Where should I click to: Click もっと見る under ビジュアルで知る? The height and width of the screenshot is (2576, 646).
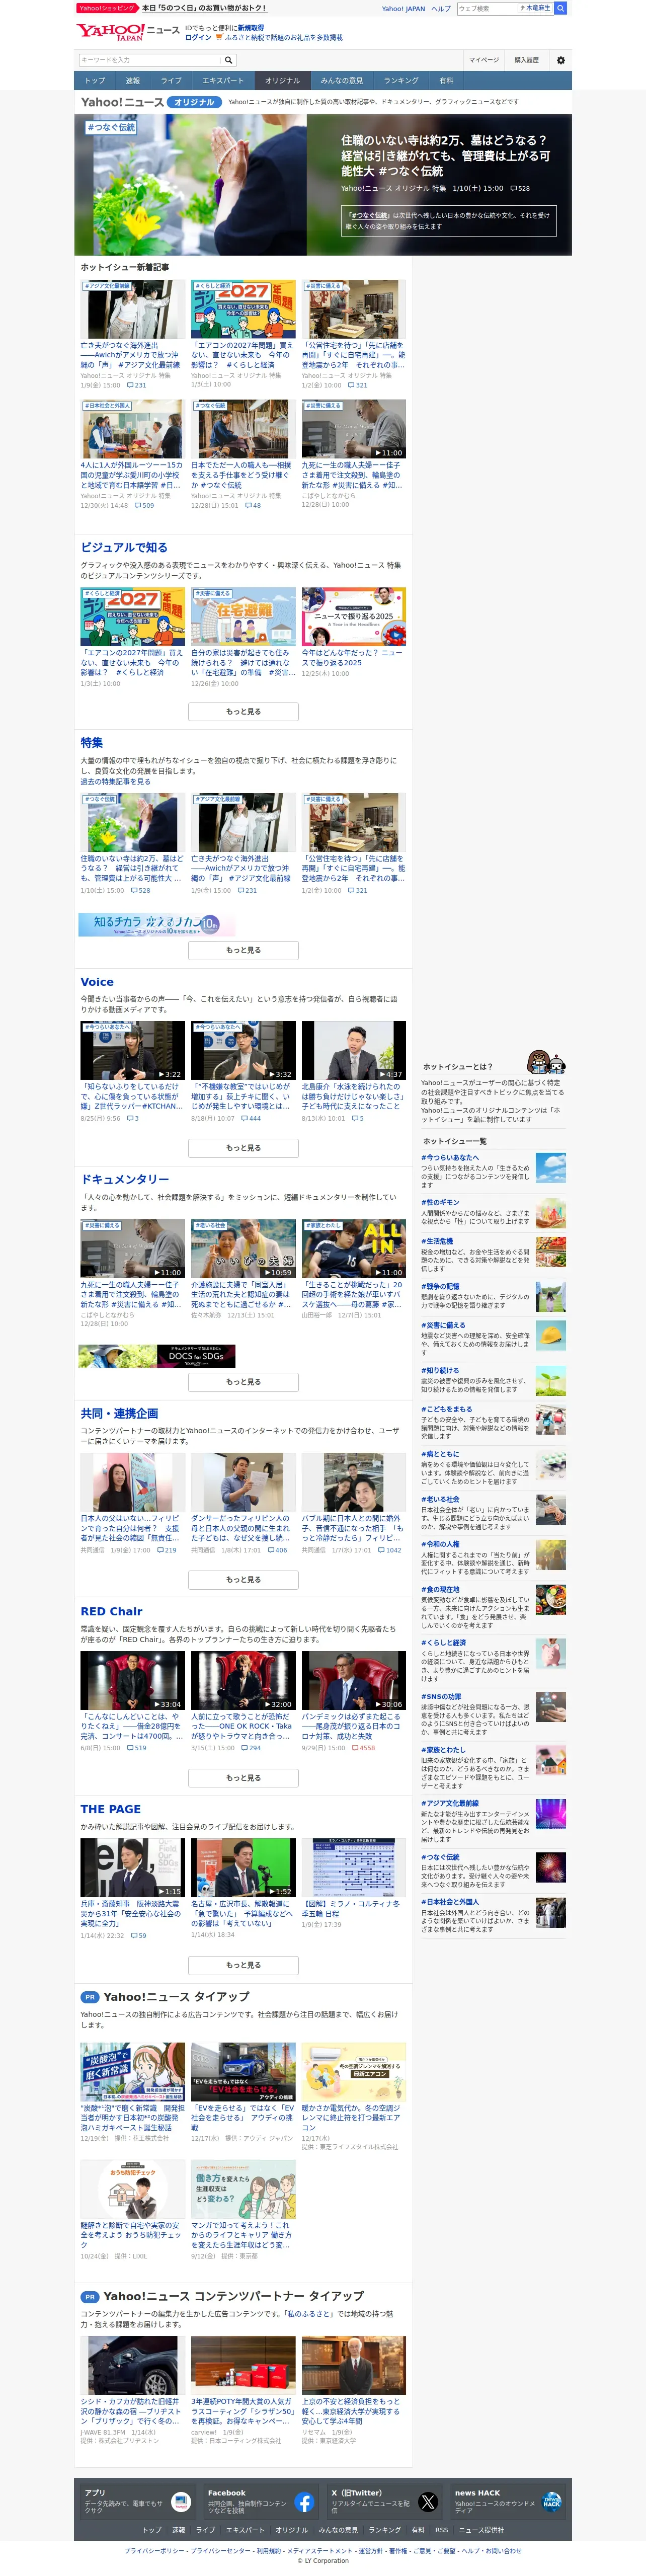(x=243, y=712)
